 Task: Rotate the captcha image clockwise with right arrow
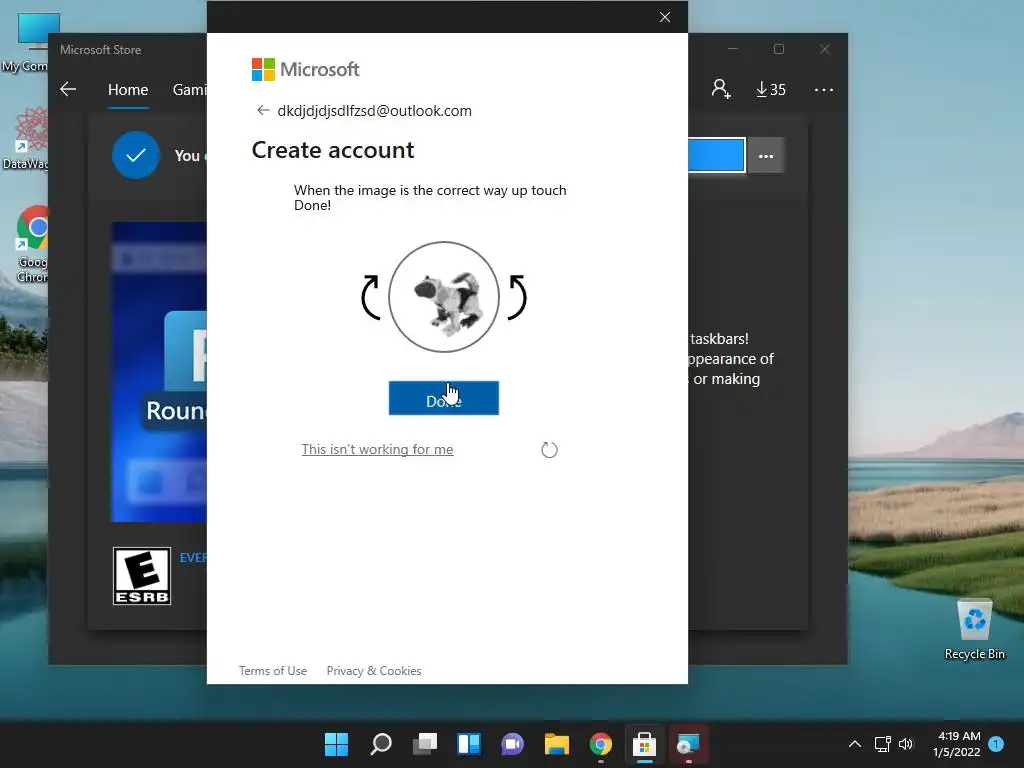point(517,297)
